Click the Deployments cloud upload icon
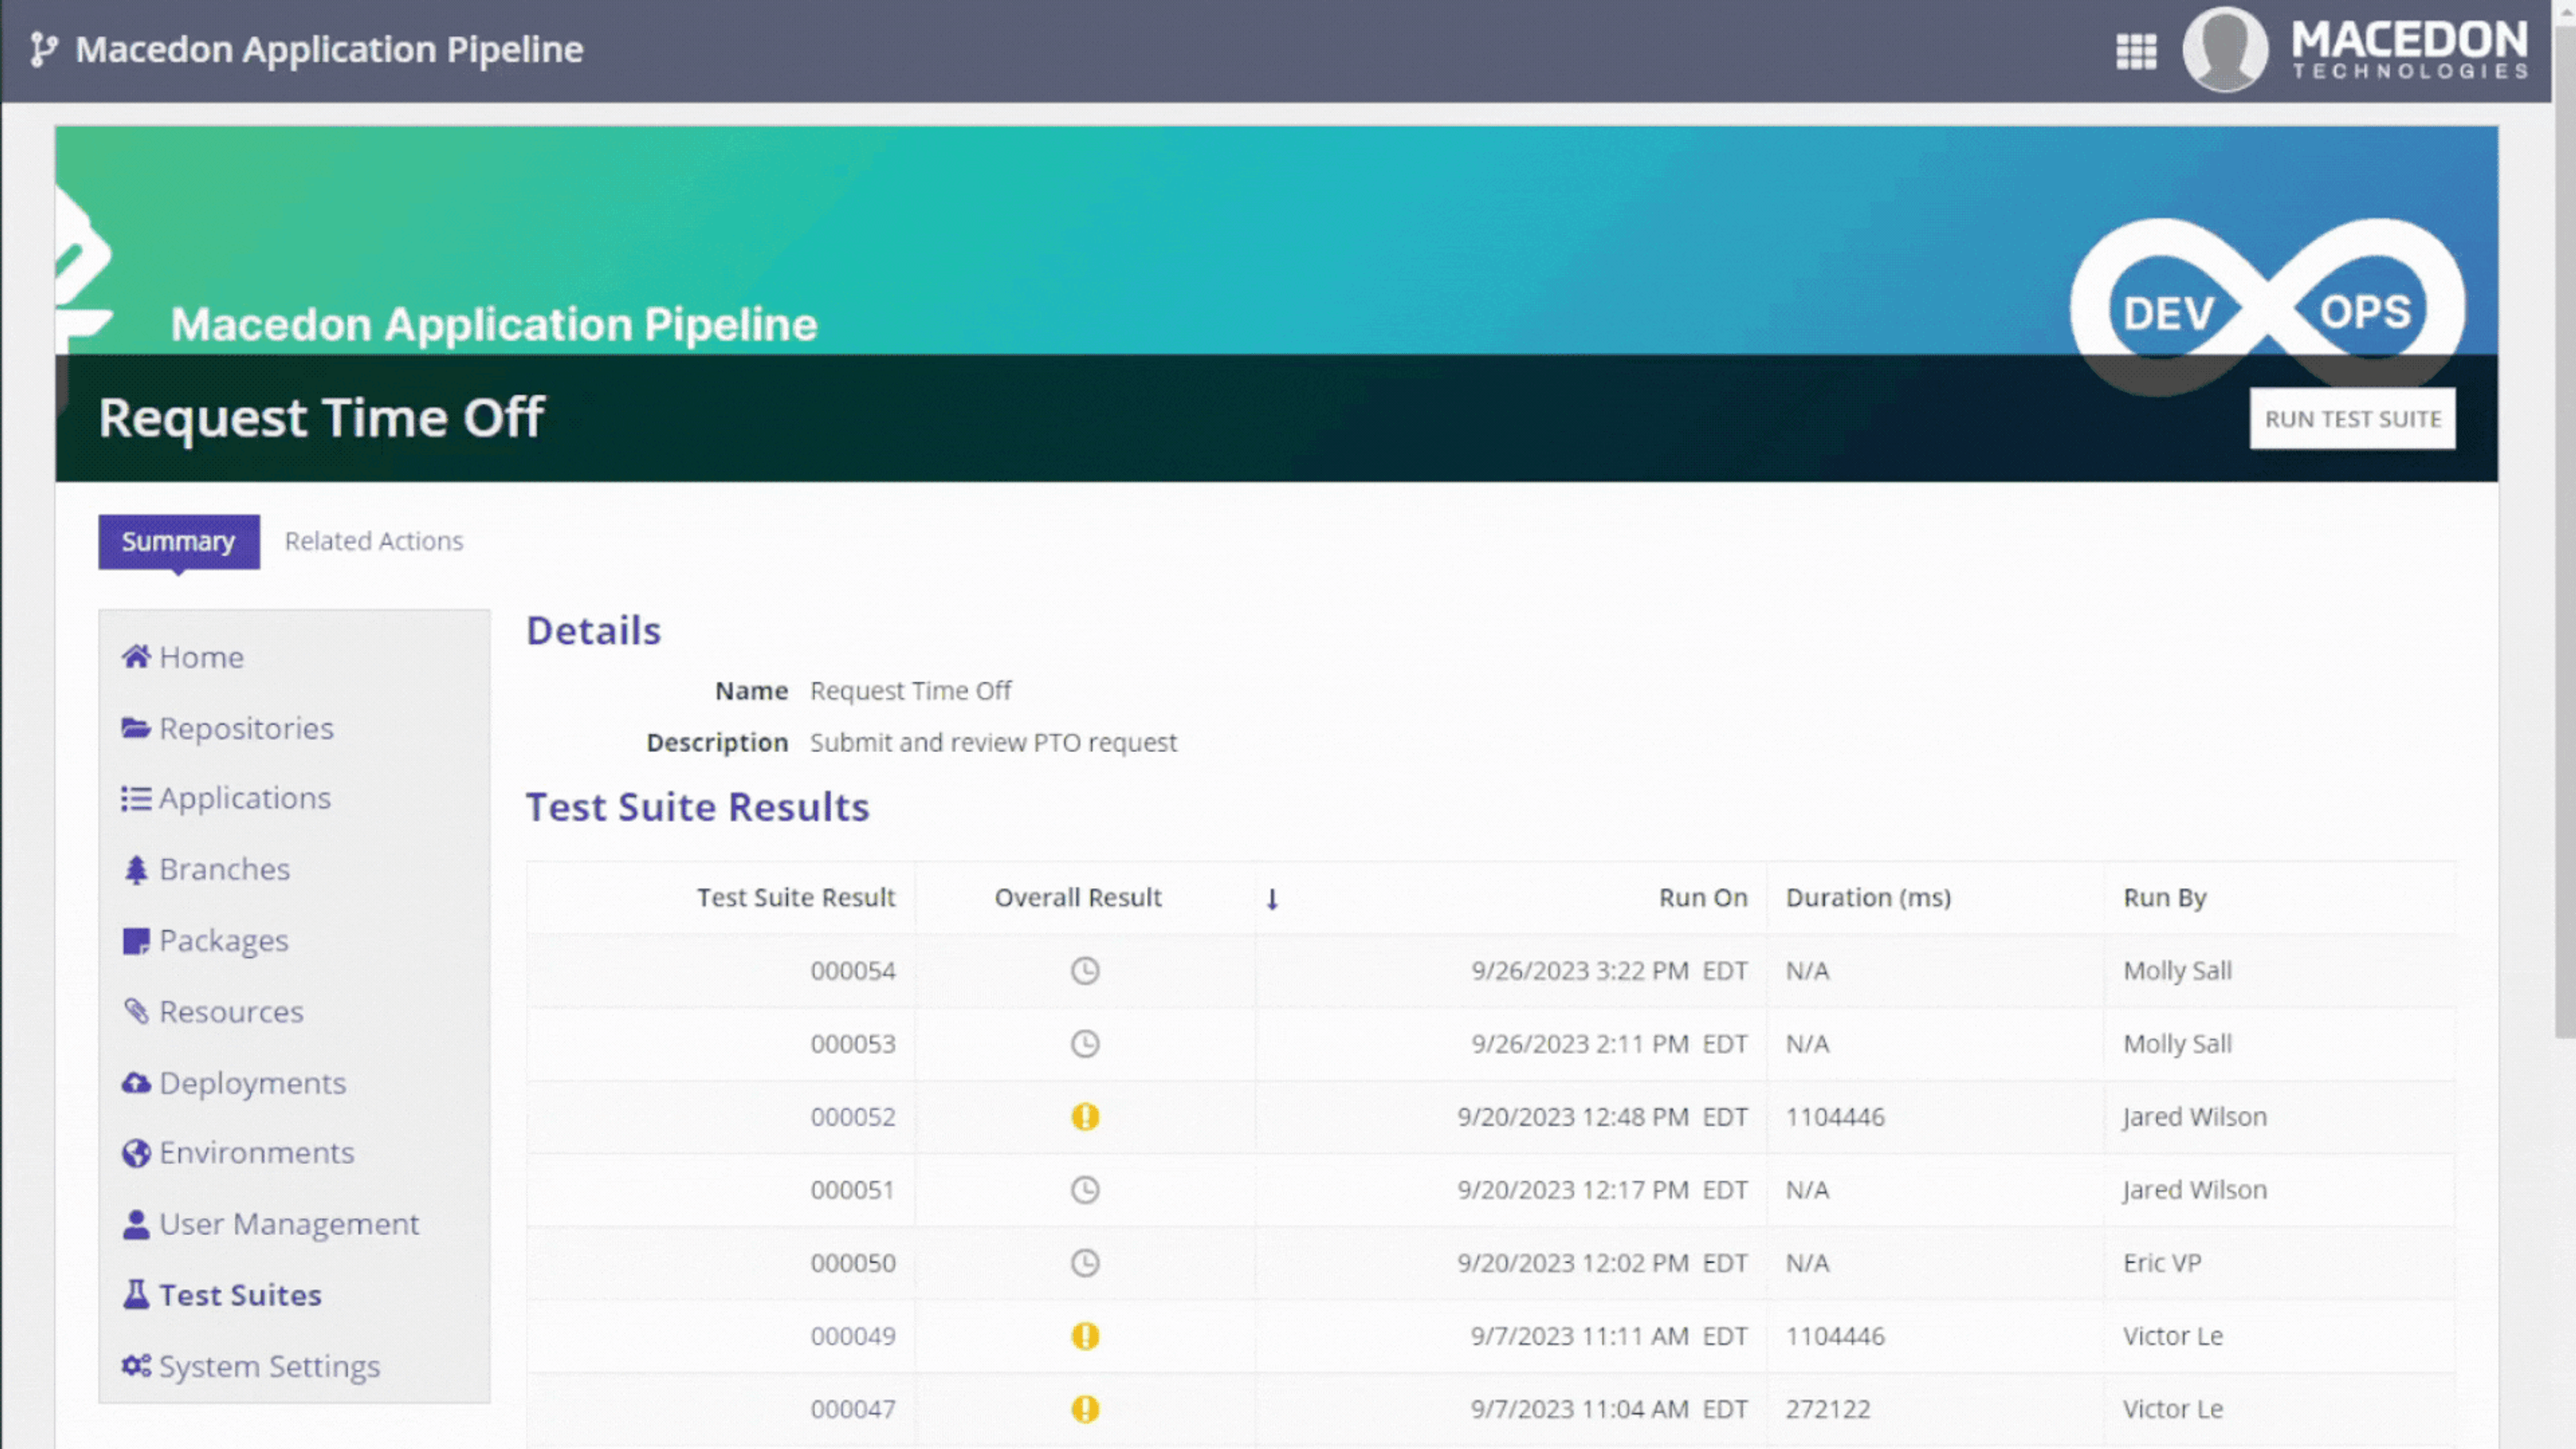The image size is (2576, 1449). coord(136,1083)
